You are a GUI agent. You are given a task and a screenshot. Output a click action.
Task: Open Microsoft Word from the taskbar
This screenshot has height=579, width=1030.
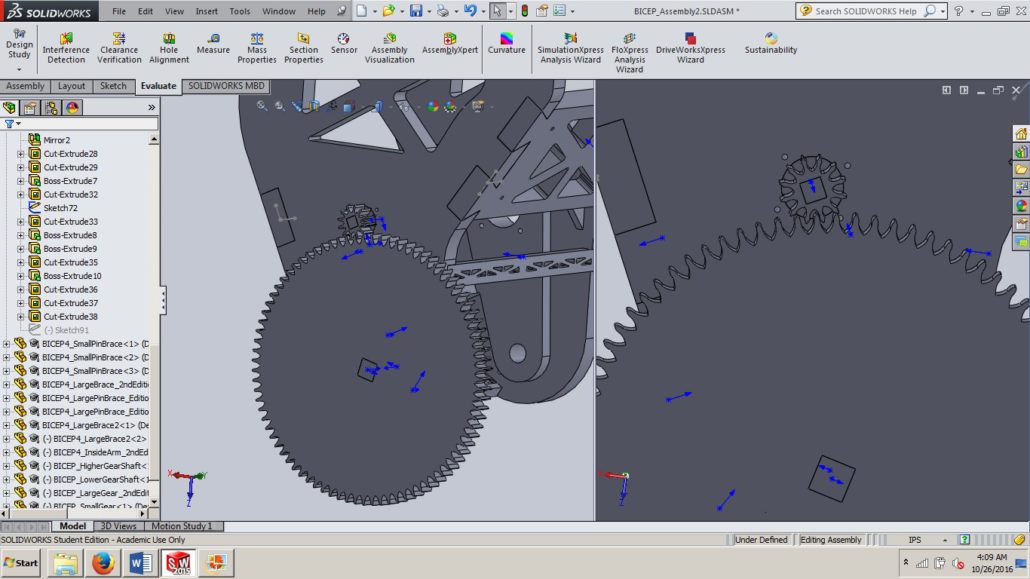click(139, 563)
